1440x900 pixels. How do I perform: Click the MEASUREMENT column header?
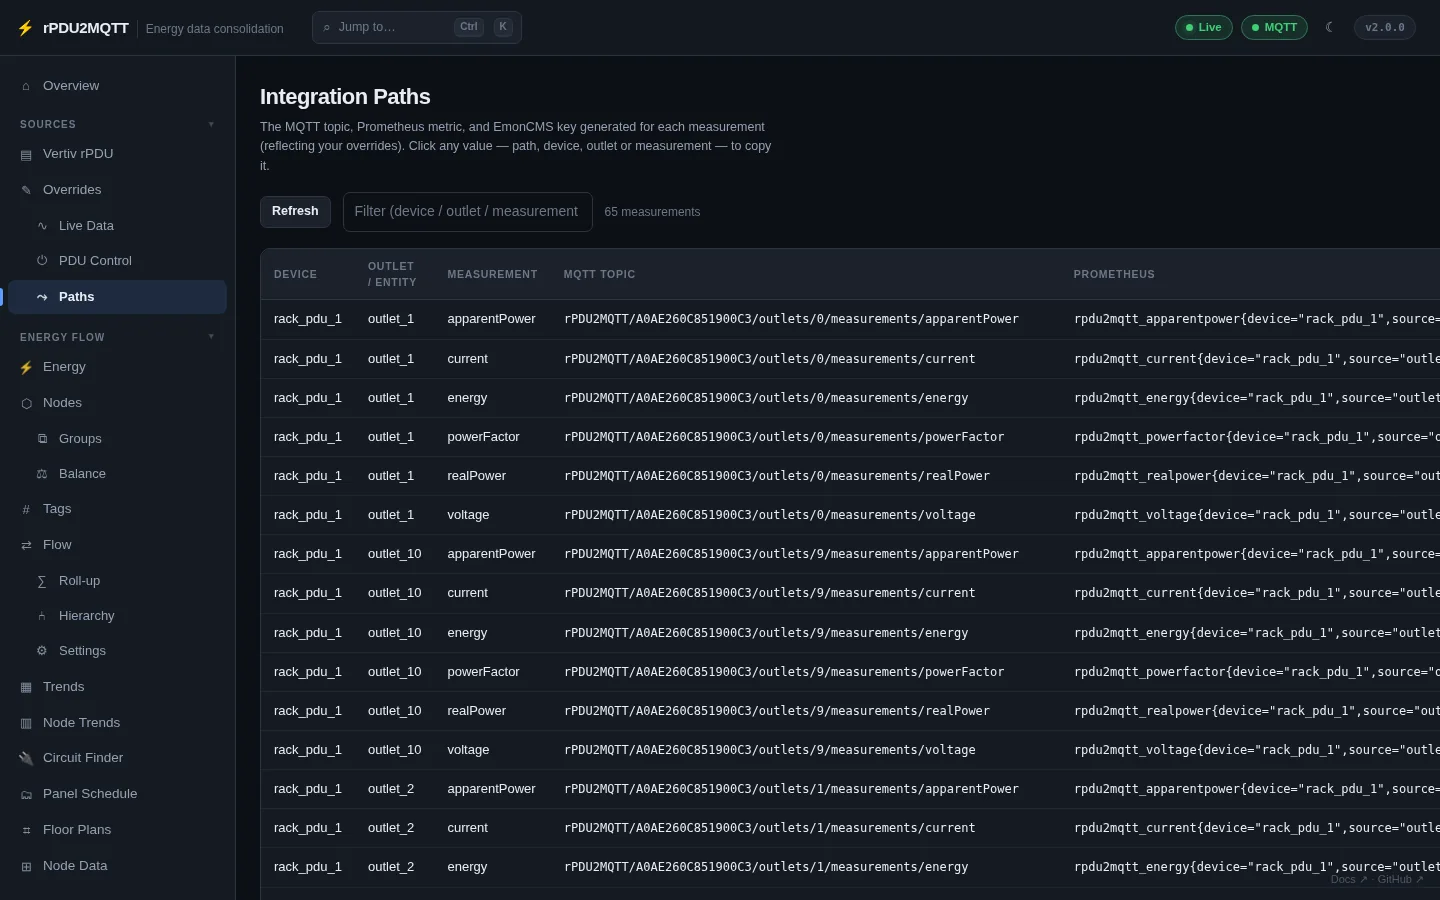coord(492,274)
